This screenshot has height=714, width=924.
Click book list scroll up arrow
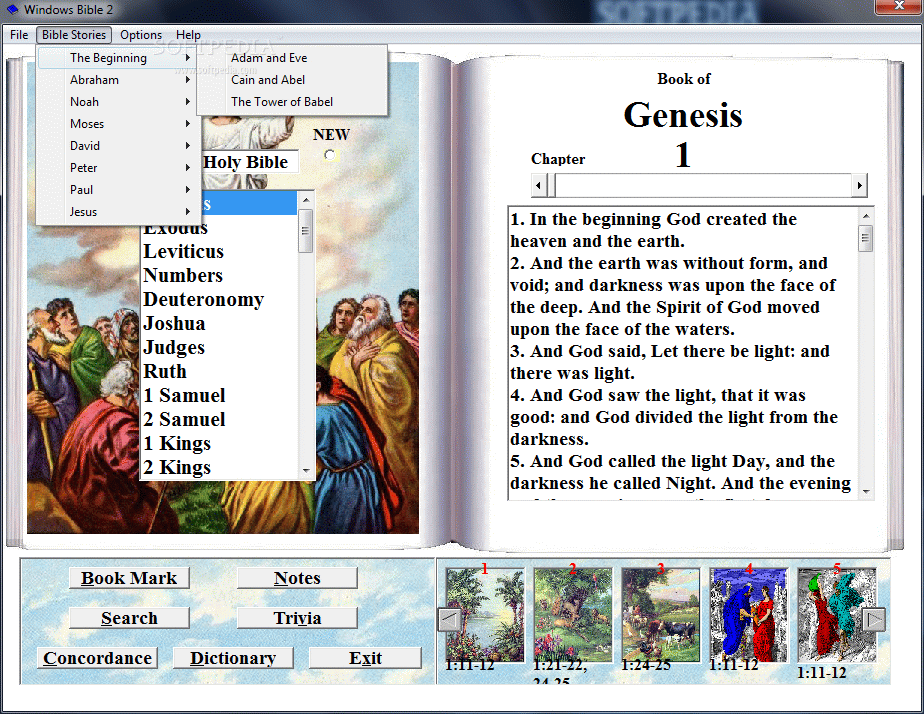coord(306,200)
